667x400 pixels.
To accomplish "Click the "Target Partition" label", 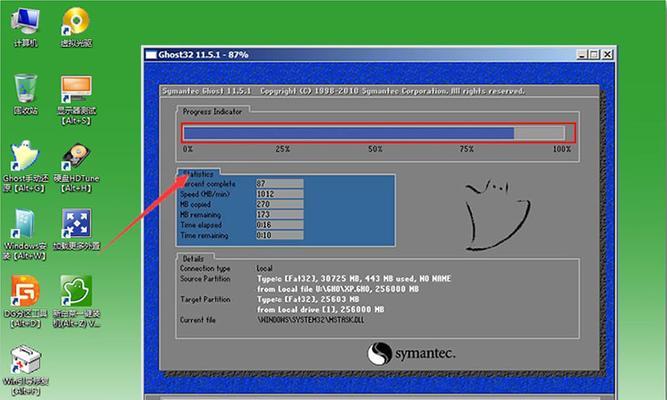I will (x=205, y=300).
